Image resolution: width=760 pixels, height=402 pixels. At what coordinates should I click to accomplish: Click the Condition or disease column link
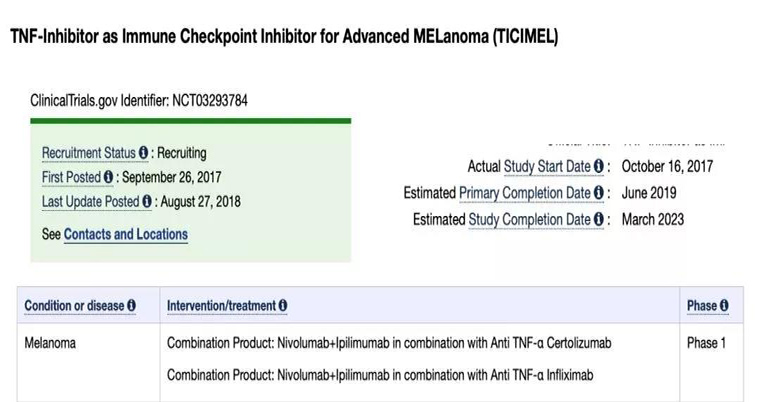tap(75, 305)
